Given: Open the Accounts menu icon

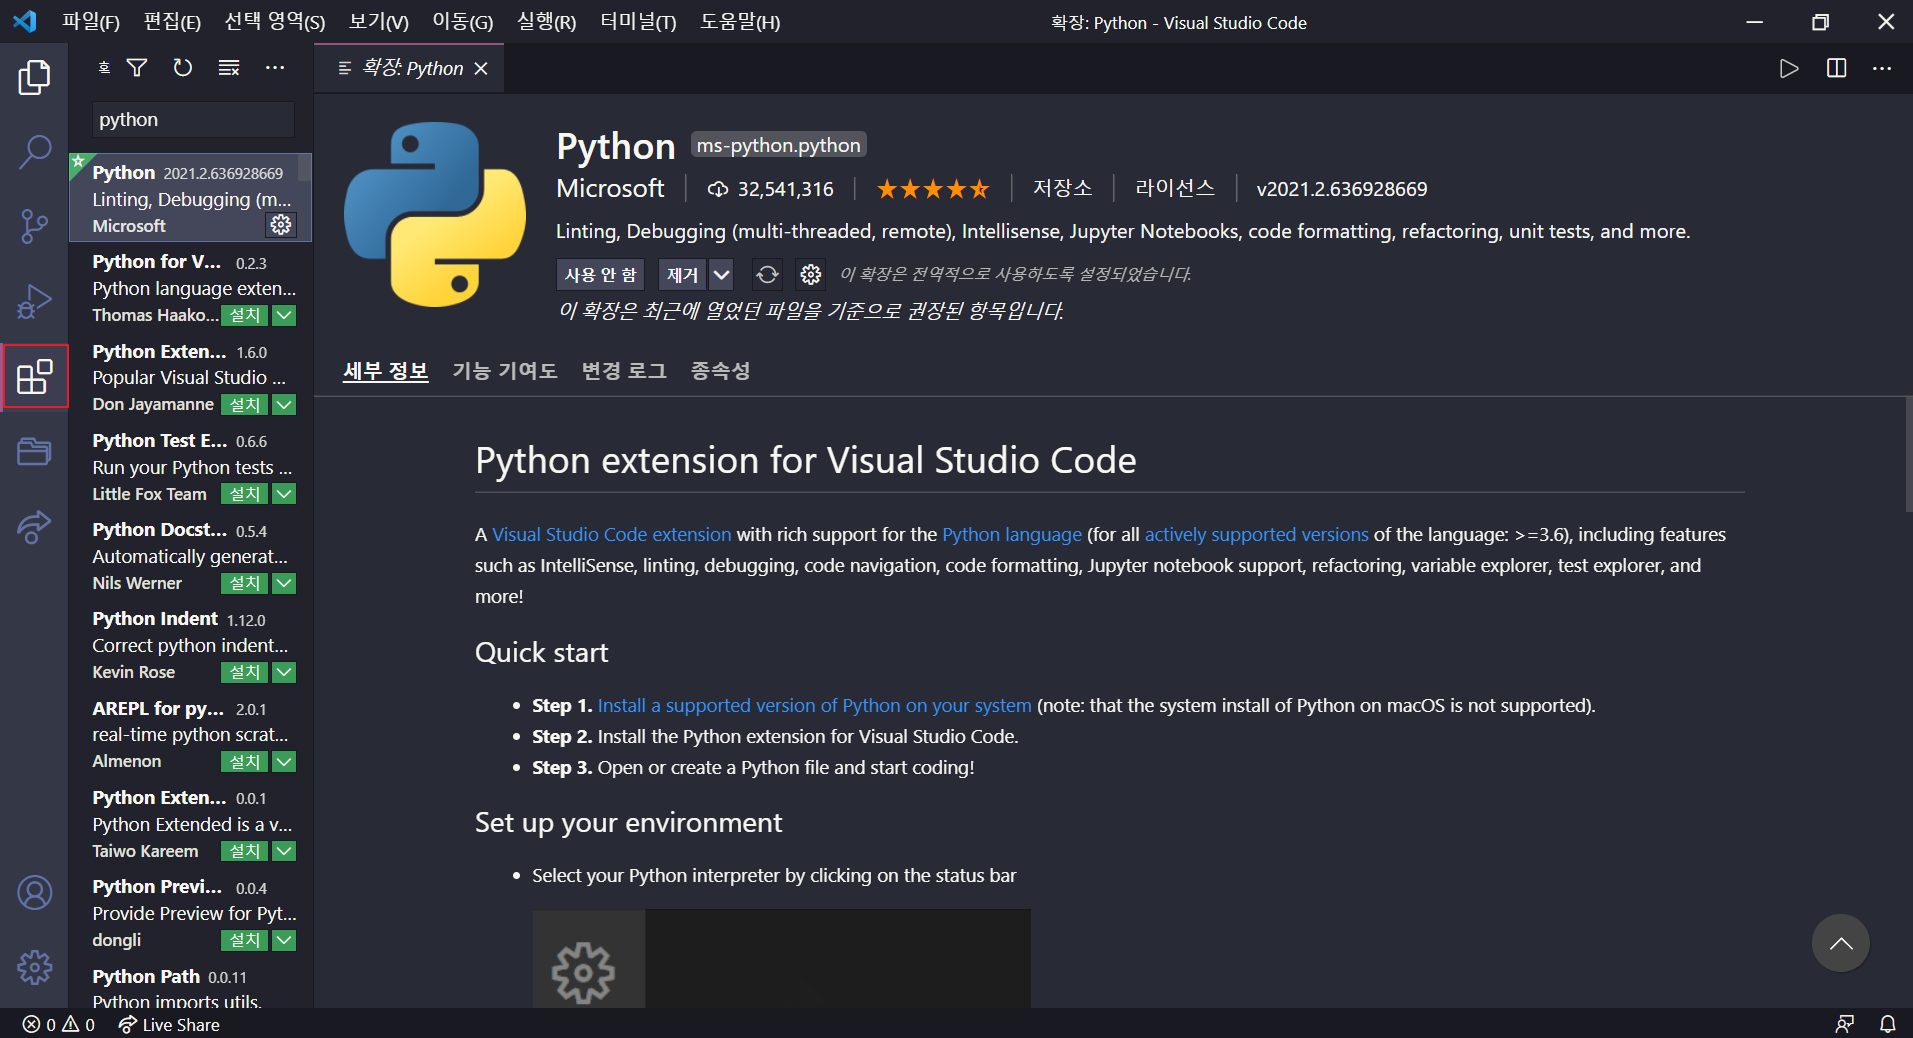Looking at the screenshot, I should (x=34, y=892).
